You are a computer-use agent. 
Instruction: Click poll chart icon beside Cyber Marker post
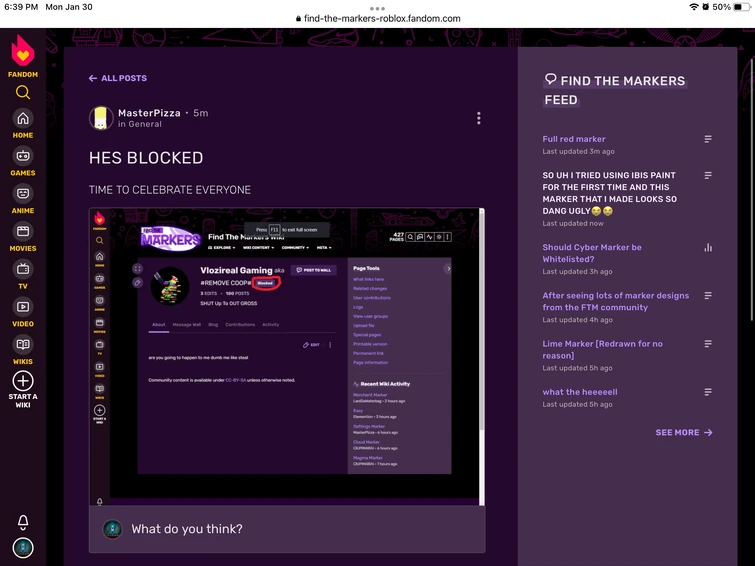pos(708,248)
